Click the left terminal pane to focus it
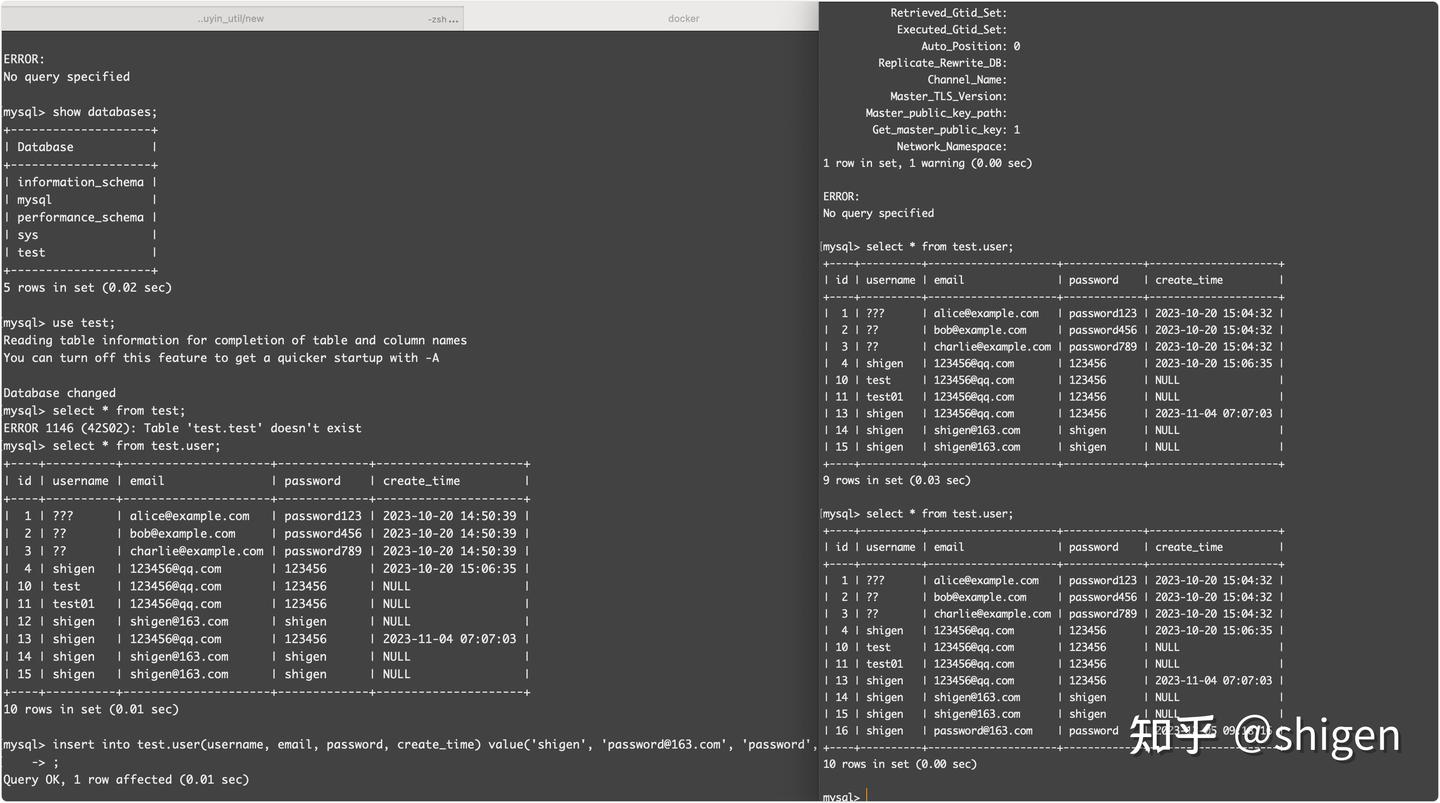This screenshot has width=1440, height=803. pyautogui.click(x=400, y=400)
